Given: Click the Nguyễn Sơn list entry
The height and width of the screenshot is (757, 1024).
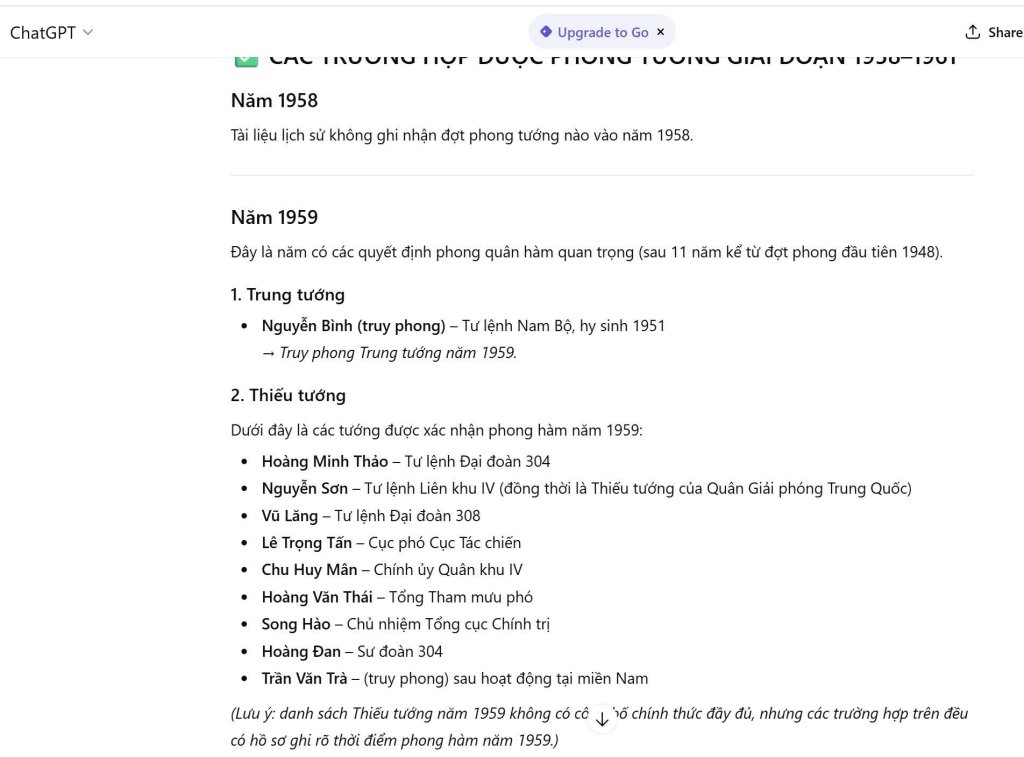Looking at the screenshot, I should [305, 489].
